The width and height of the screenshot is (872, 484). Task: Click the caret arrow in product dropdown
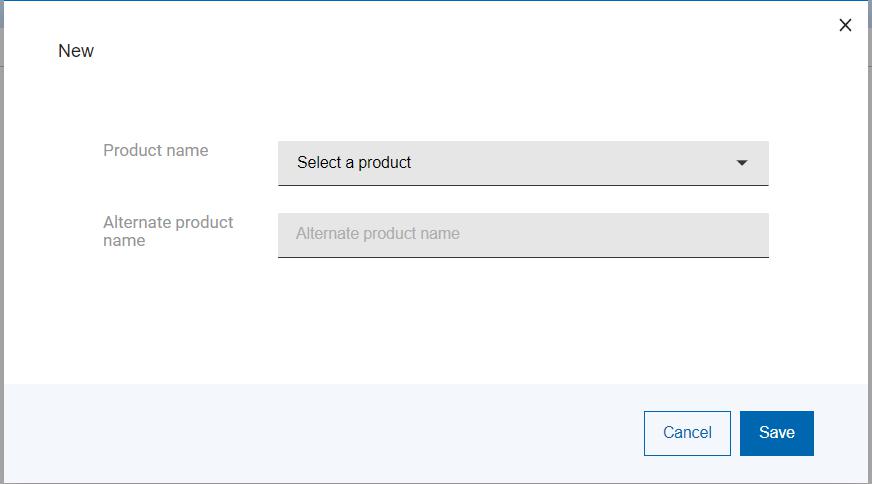tap(742, 163)
